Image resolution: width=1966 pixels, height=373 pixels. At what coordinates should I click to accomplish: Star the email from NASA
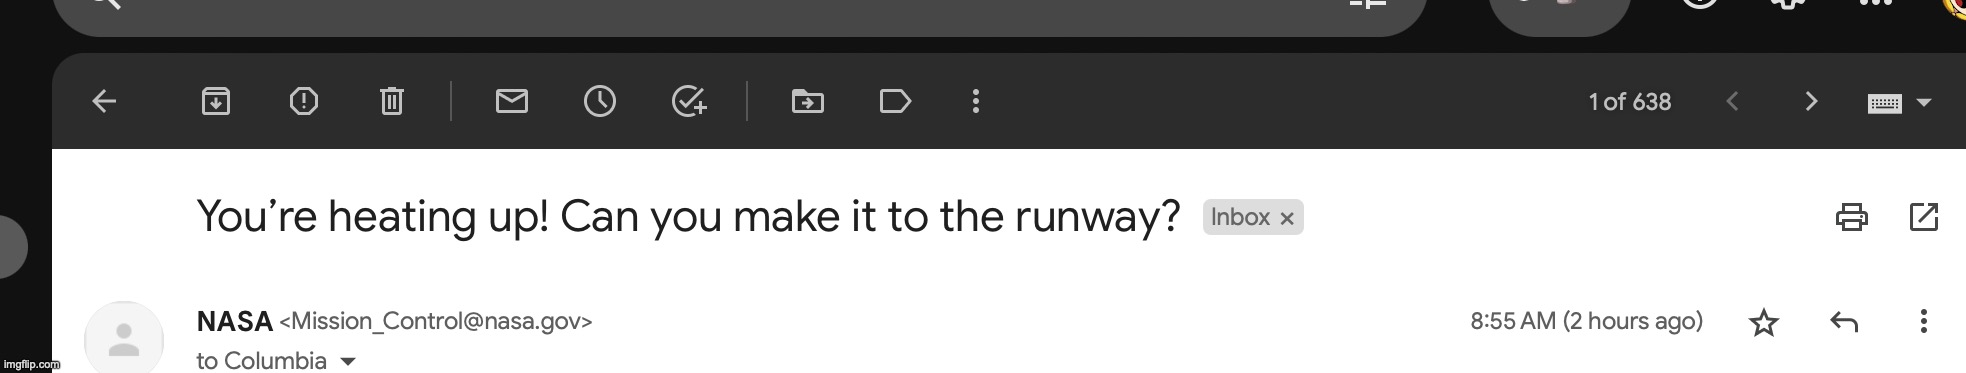[x=1764, y=322]
